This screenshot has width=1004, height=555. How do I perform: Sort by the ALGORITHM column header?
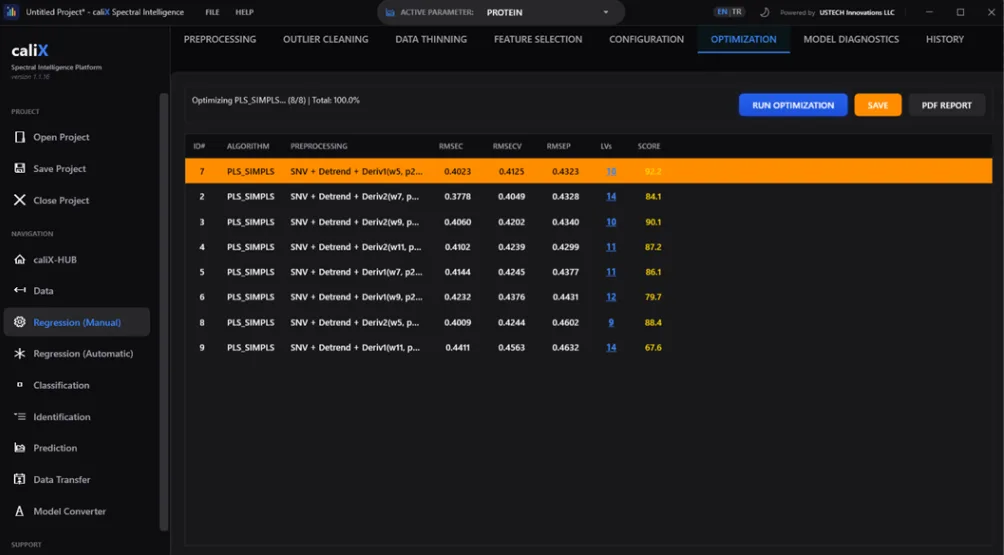(248, 146)
